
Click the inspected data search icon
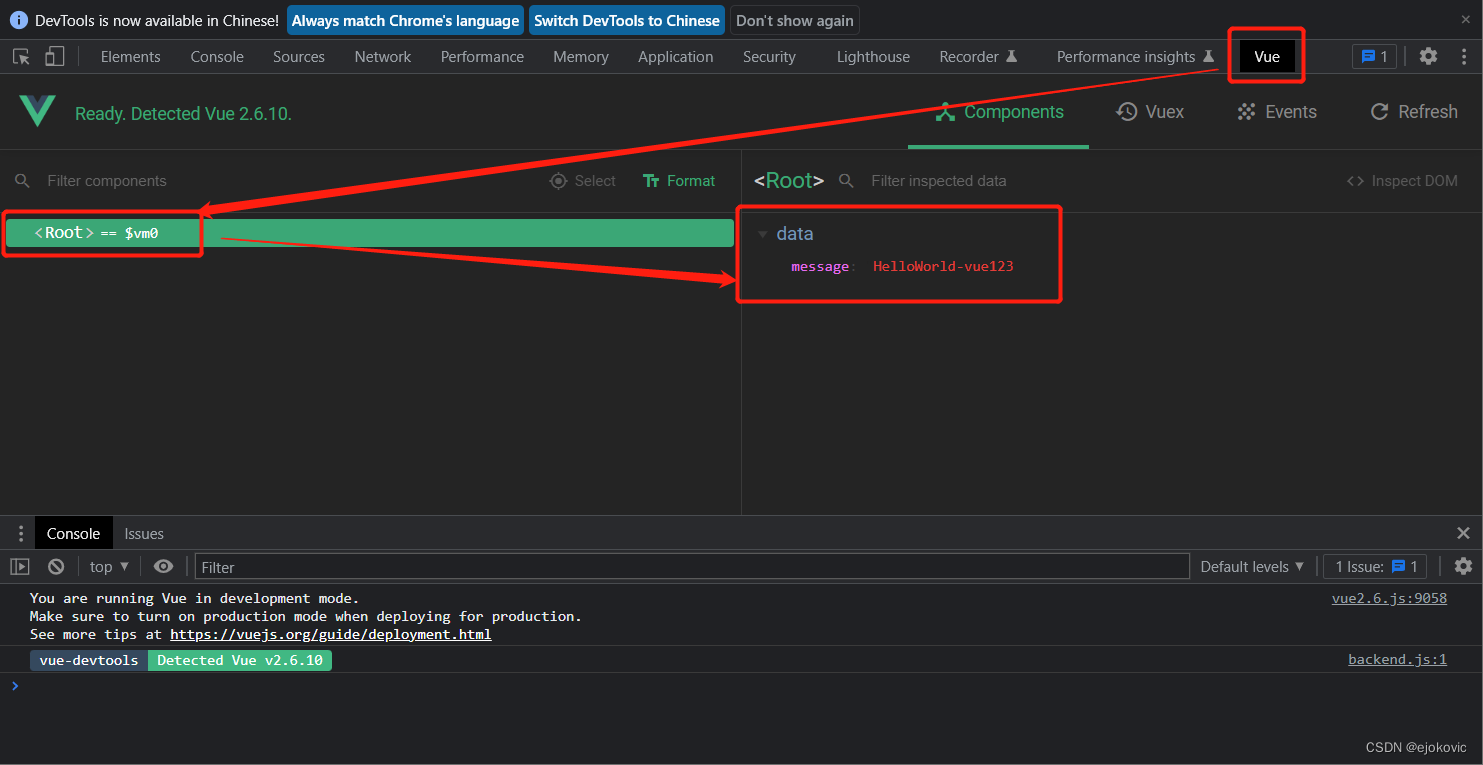(847, 181)
